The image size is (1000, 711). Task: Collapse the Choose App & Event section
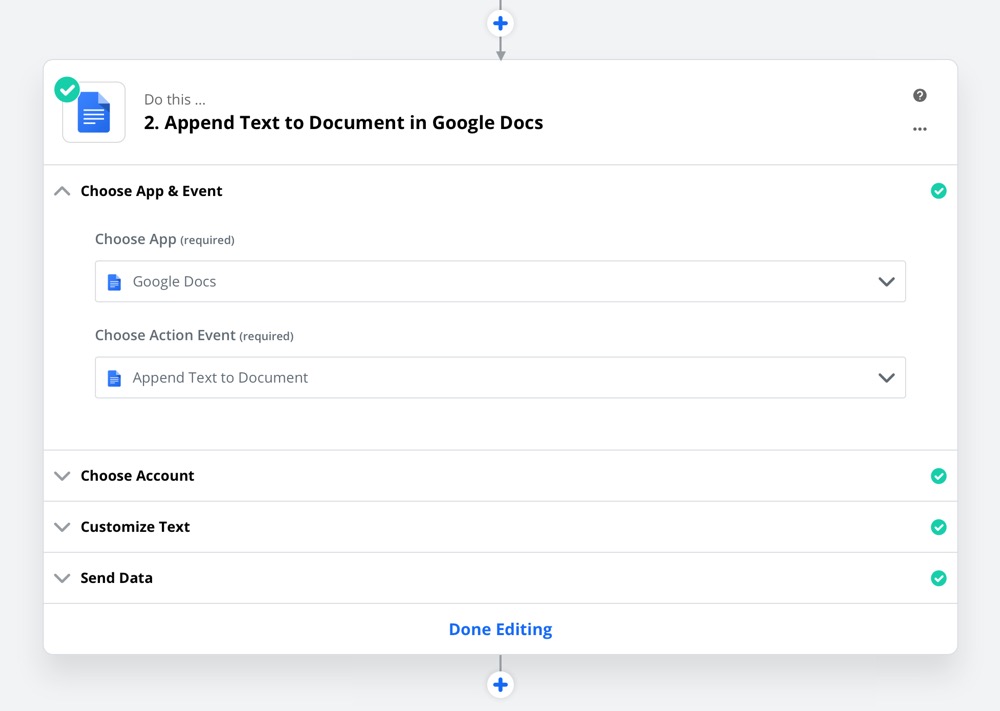[x=62, y=191]
